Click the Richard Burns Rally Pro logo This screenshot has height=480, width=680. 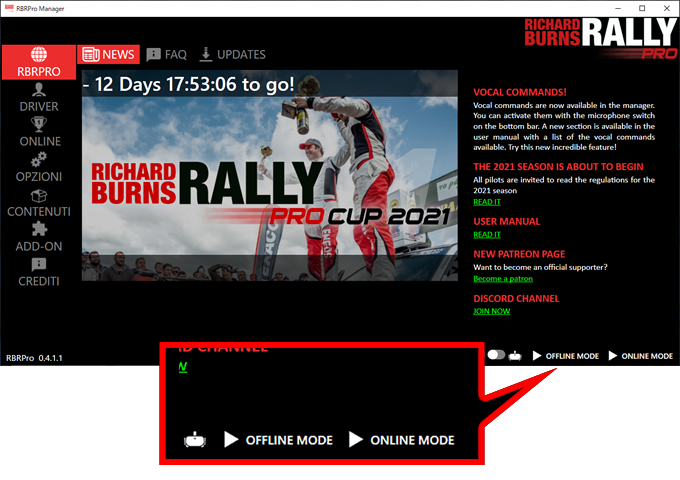[x=600, y=39]
